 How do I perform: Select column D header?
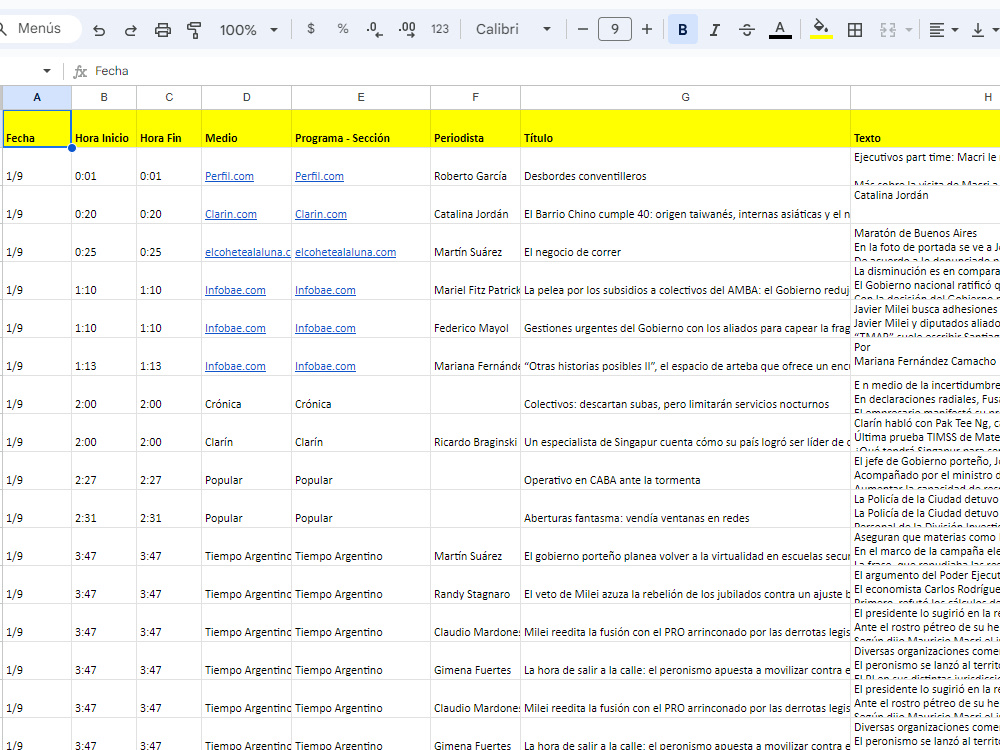tap(247, 97)
